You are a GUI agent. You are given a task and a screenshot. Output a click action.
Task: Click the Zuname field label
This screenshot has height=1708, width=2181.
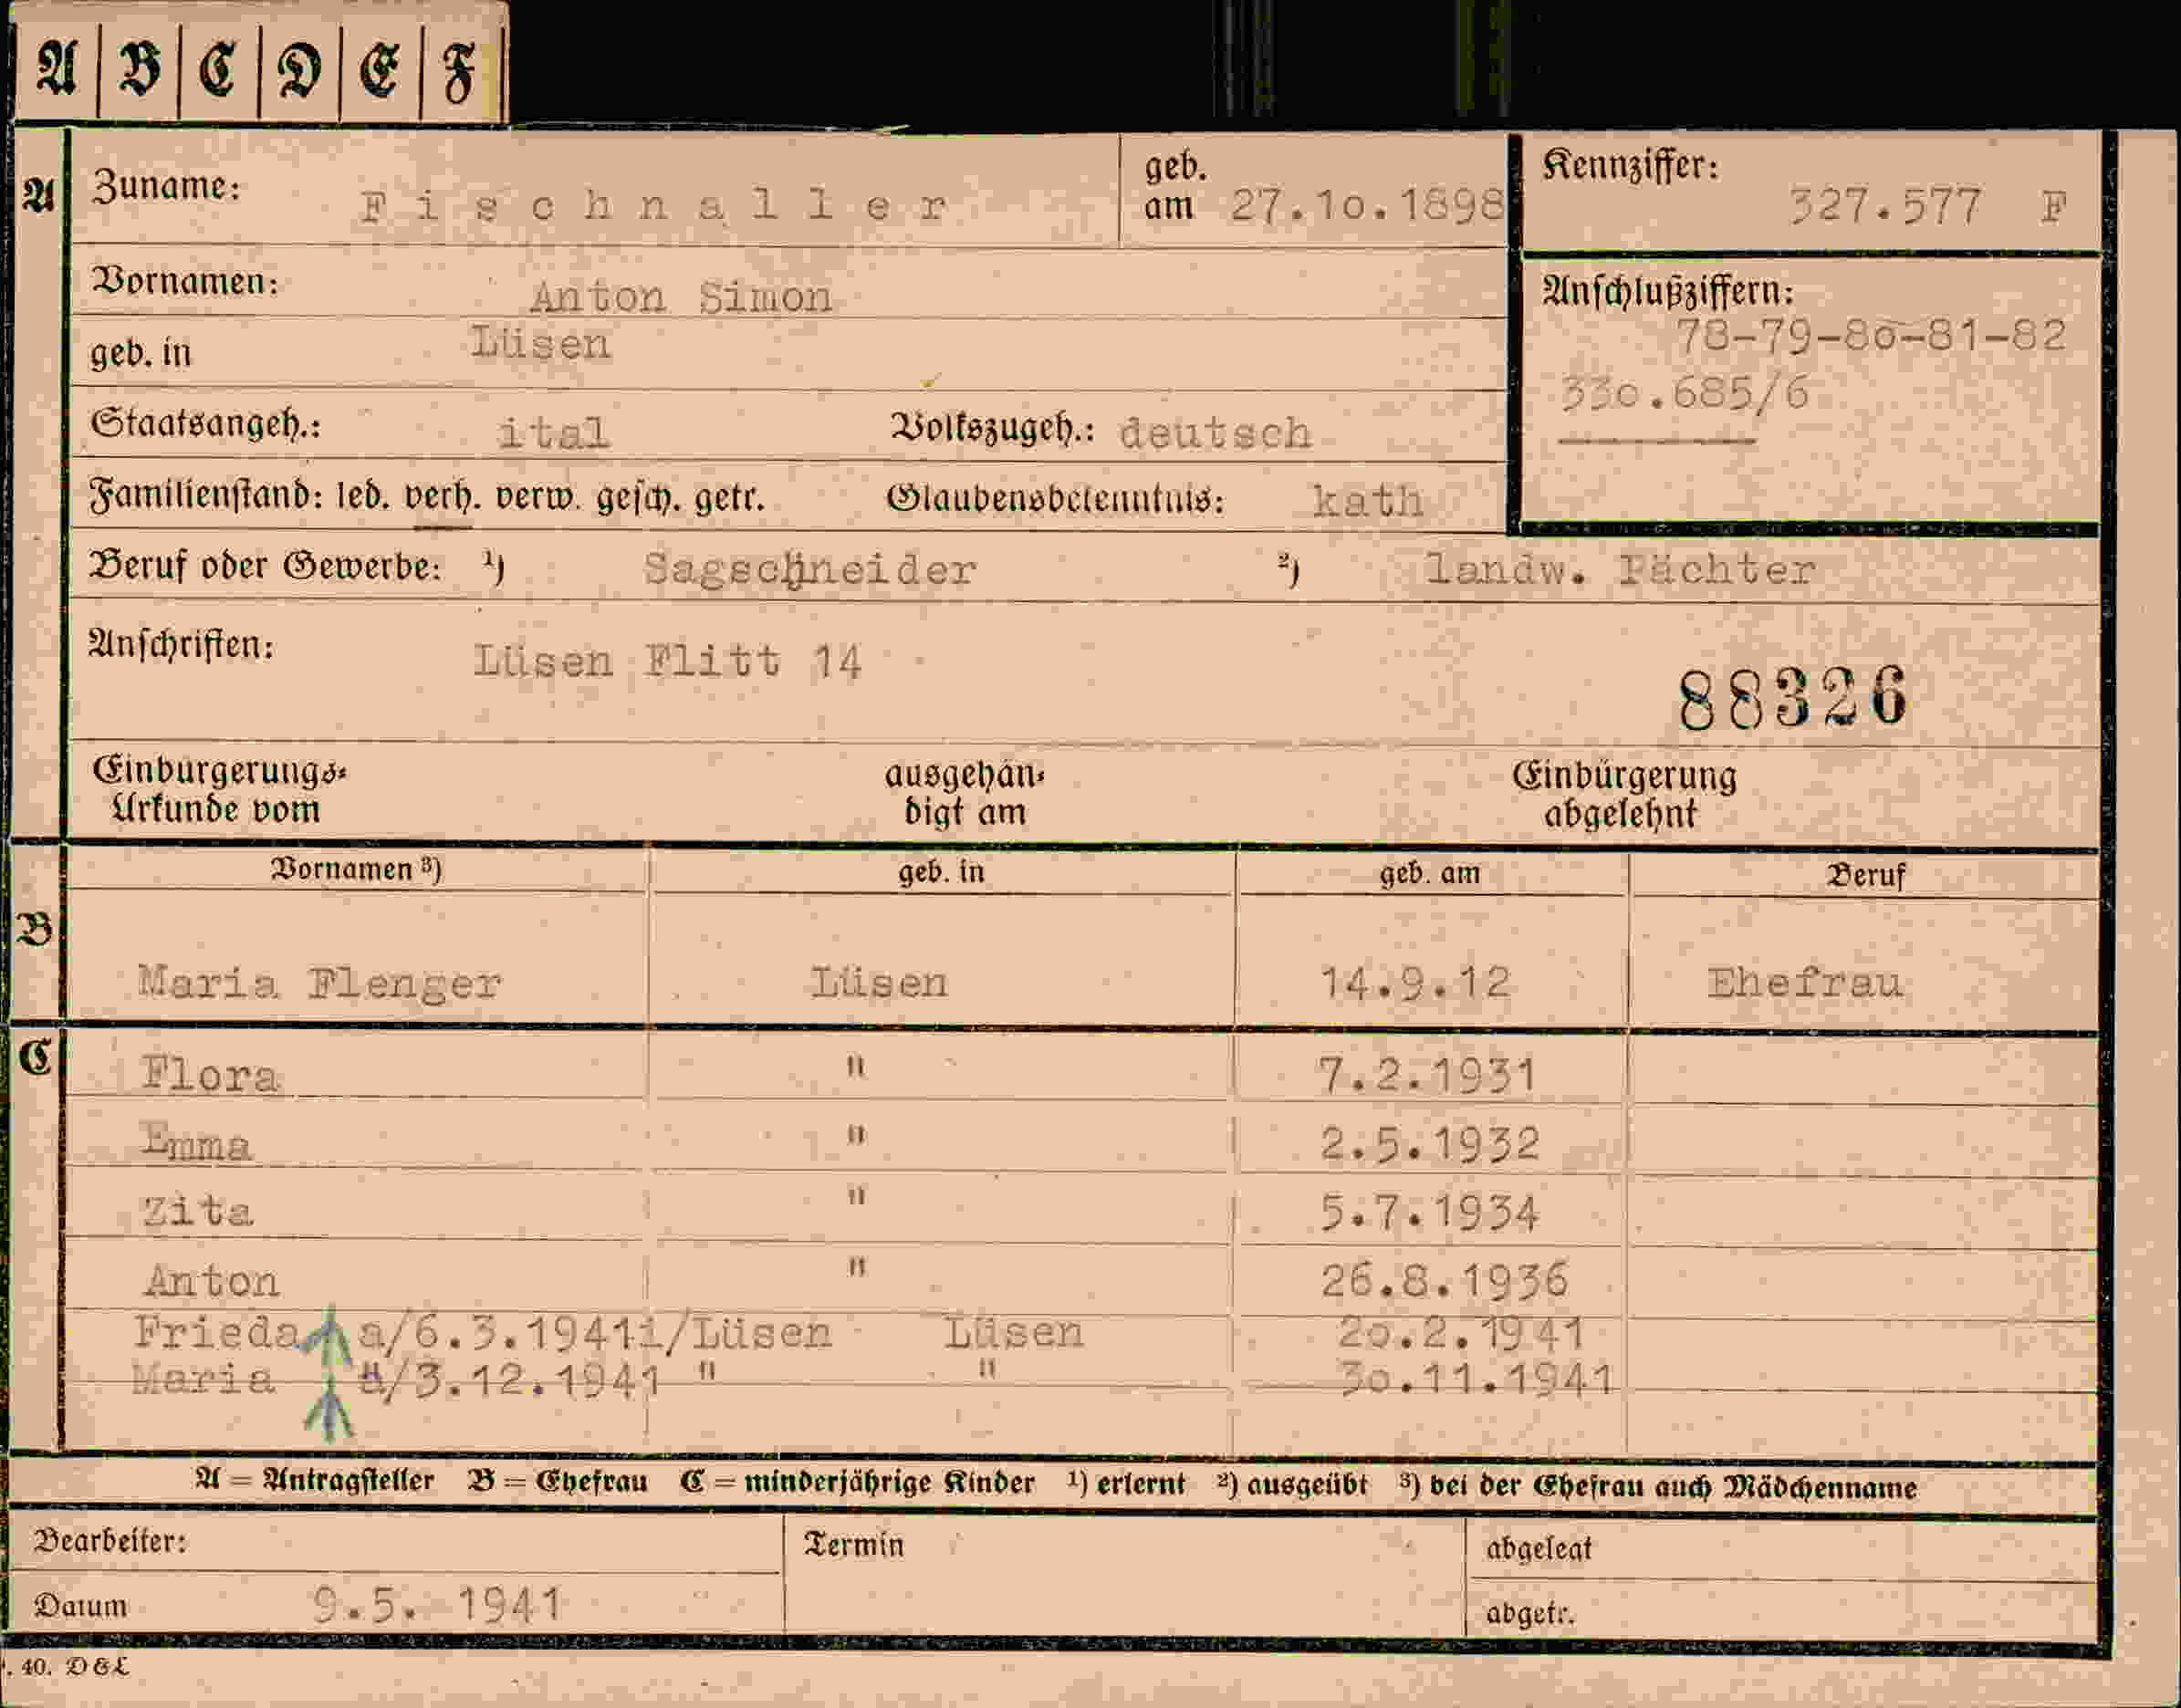[165, 186]
